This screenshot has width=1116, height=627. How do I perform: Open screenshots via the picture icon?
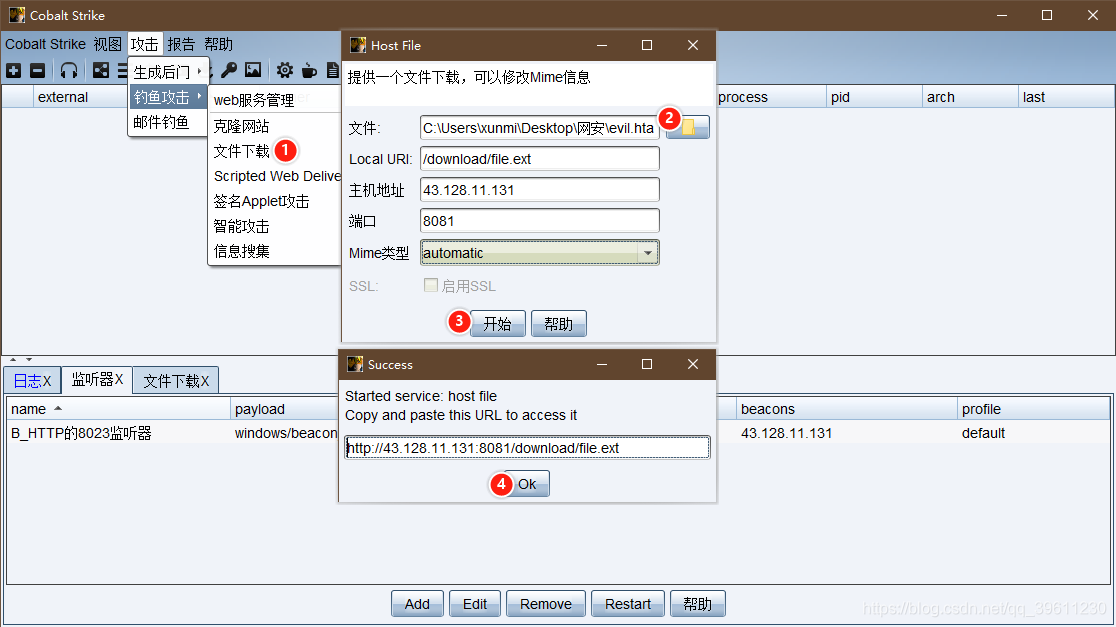(x=253, y=70)
